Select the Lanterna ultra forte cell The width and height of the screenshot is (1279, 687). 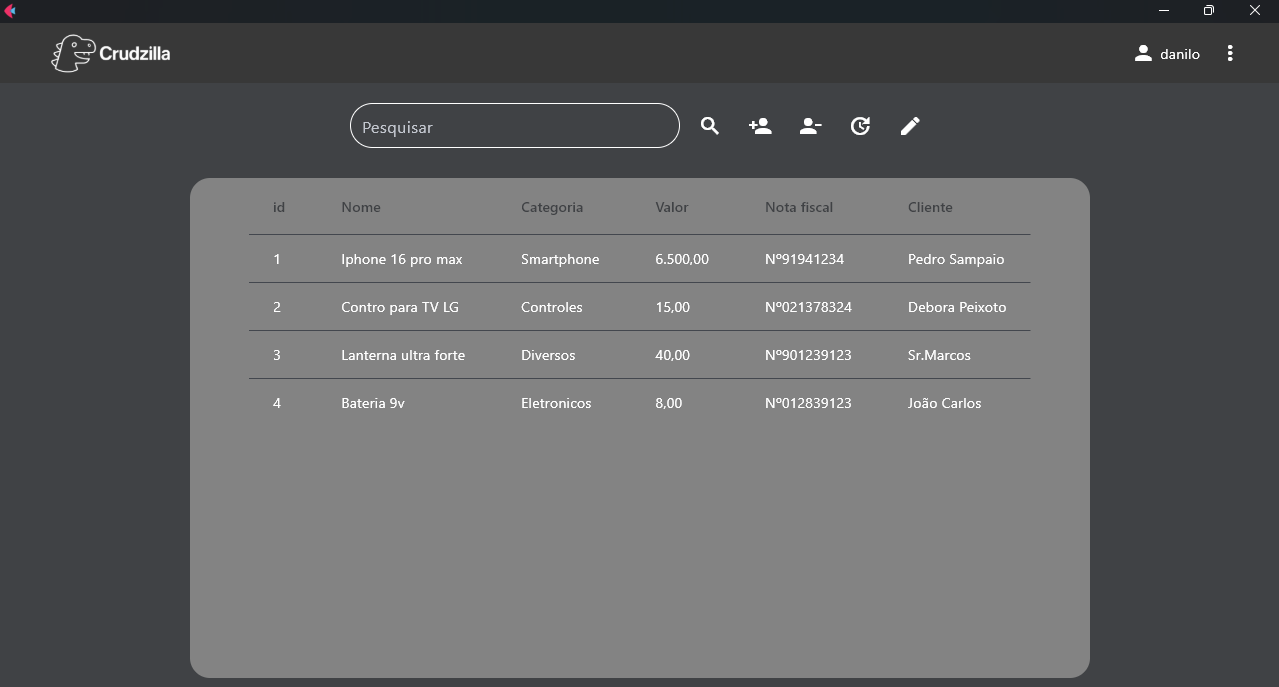pyautogui.click(x=403, y=355)
